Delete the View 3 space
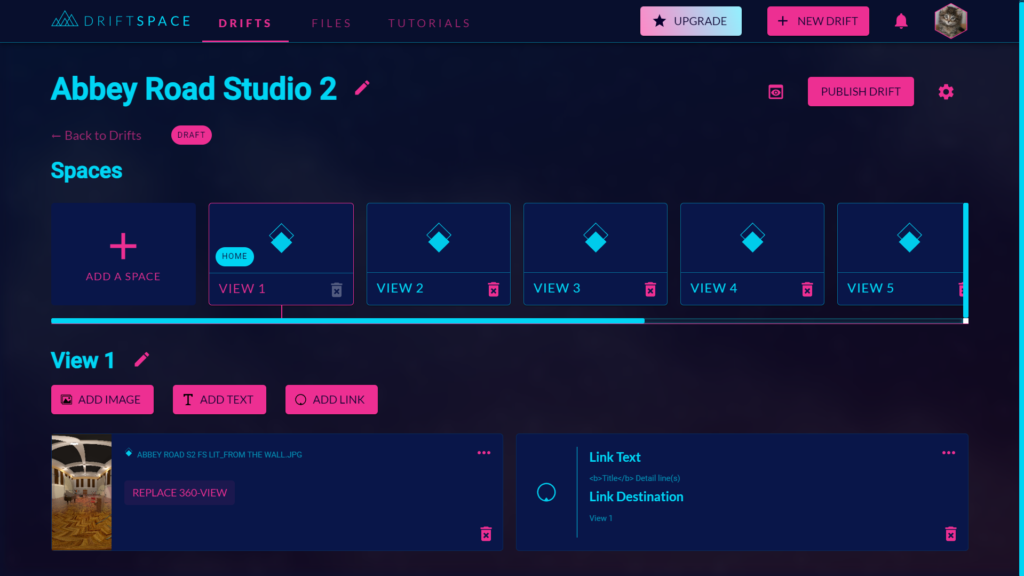This screenshot has height=576, width=1024. (650, 289)
